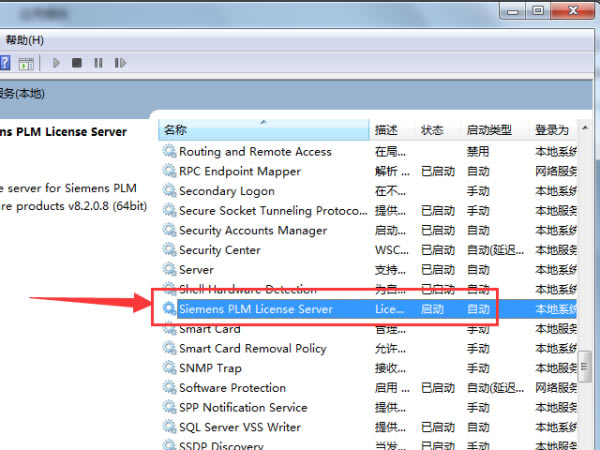Select the Routing and Remote Access service

[x=368, y=152]
